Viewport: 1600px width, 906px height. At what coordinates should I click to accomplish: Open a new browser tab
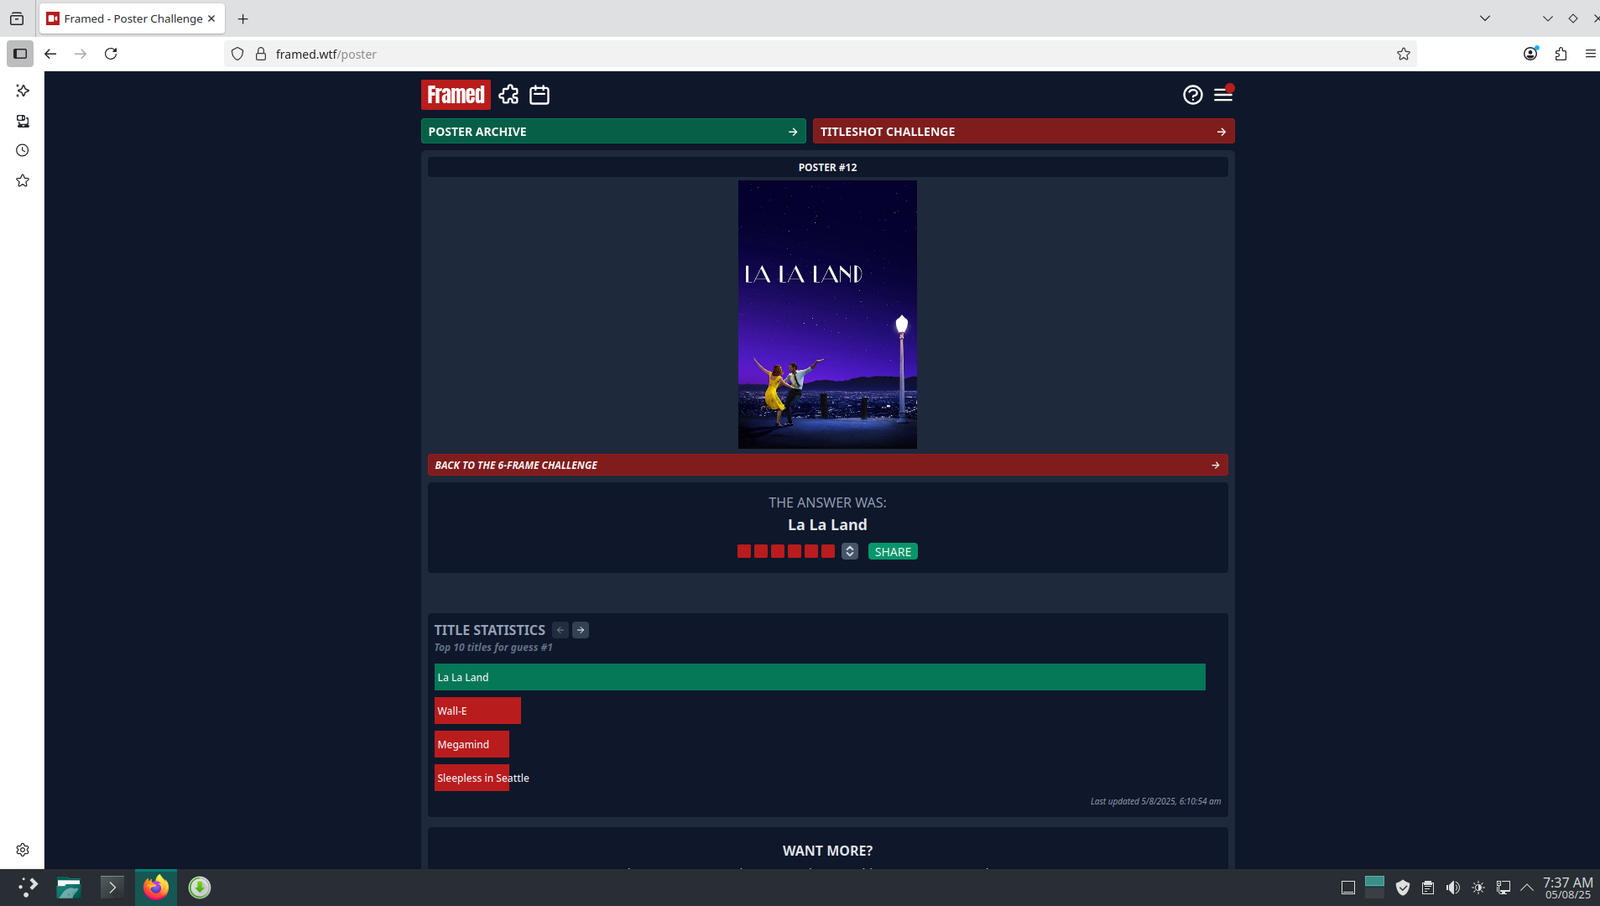pyautogui.click(x=243, y=18)
